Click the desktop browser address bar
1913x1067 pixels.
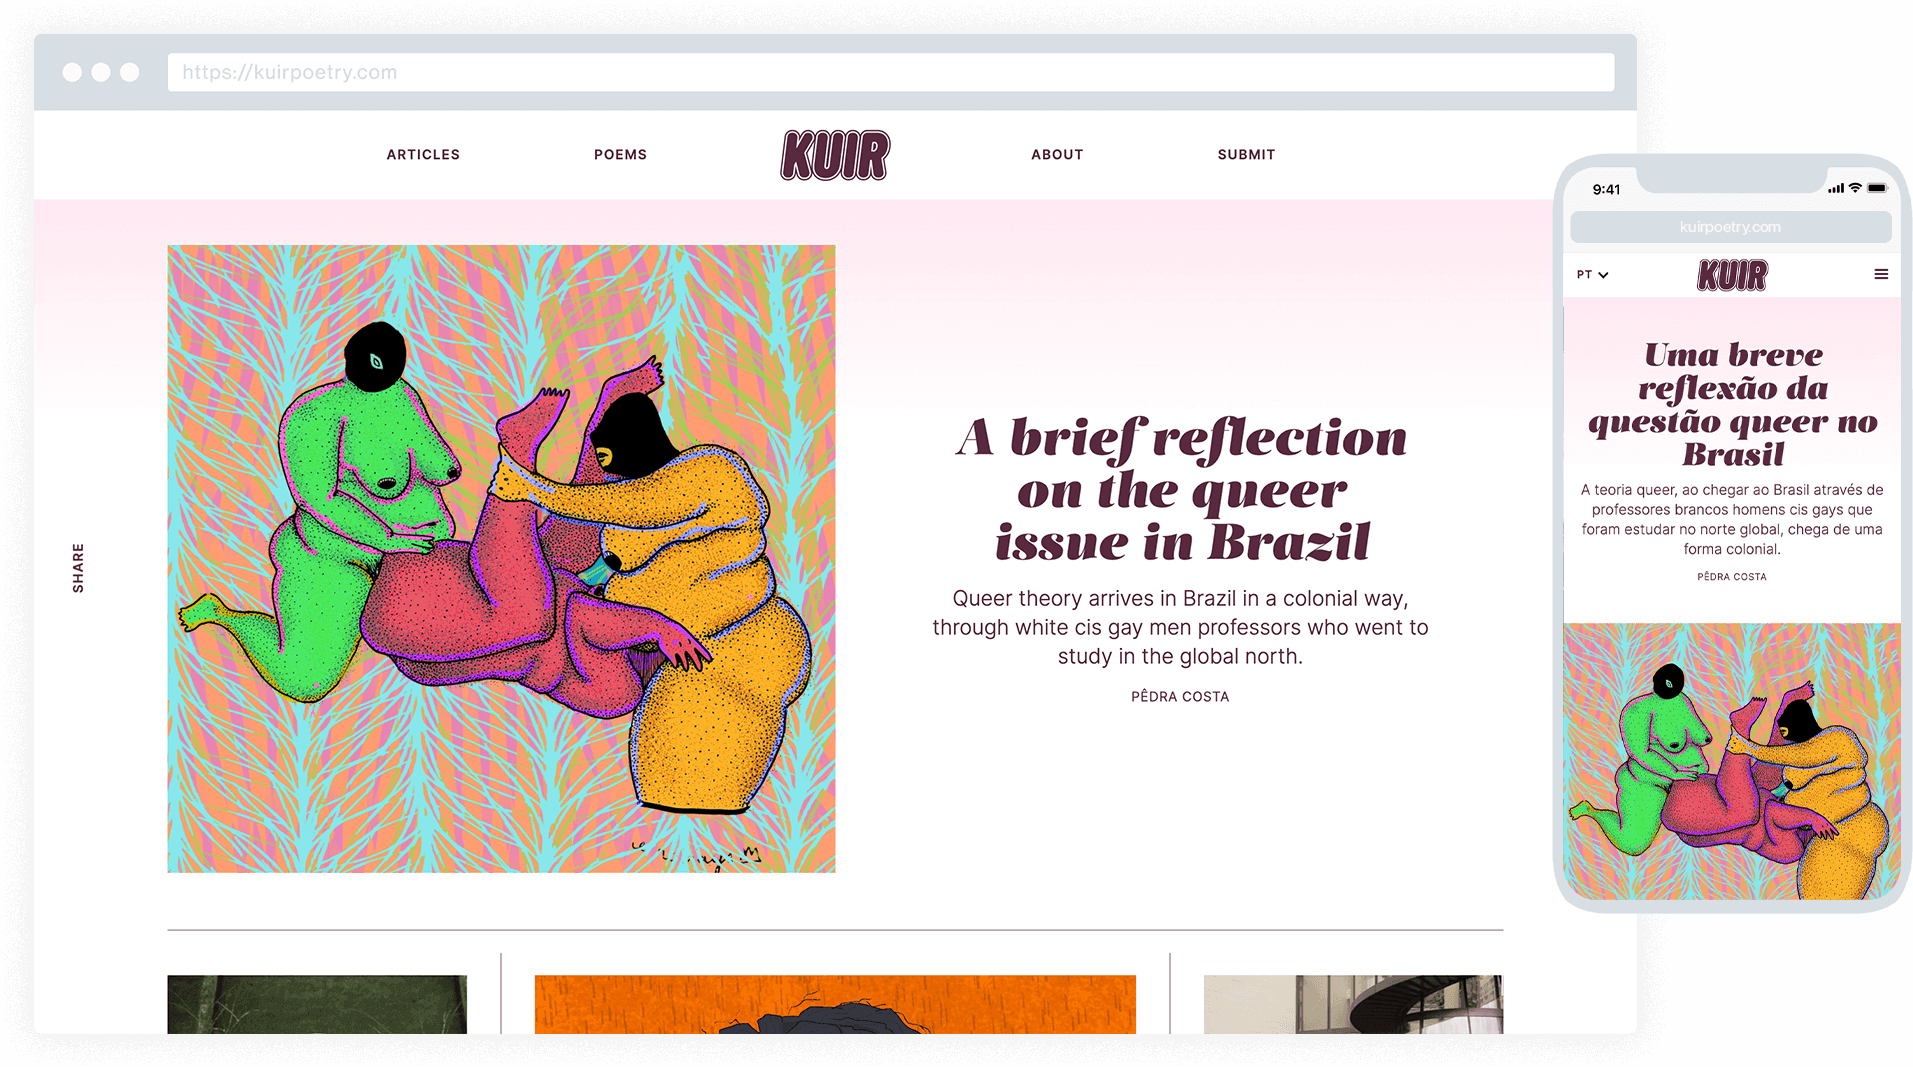coord(890,72)
